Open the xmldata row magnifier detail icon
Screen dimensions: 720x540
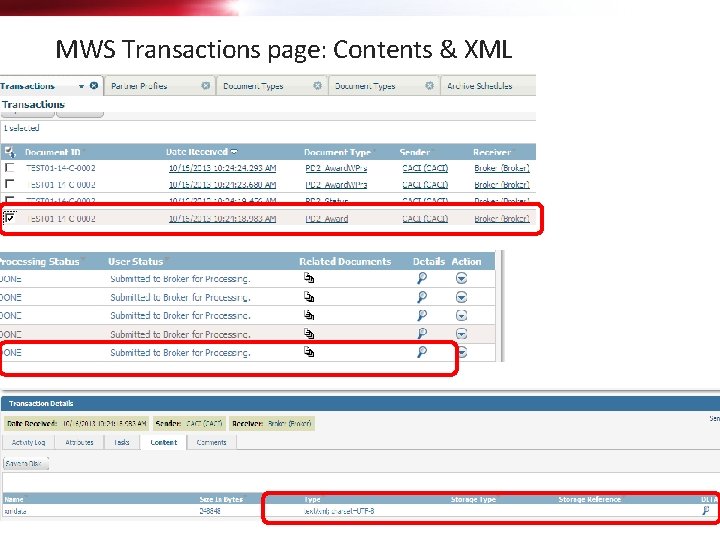click(x=706, y=511)
